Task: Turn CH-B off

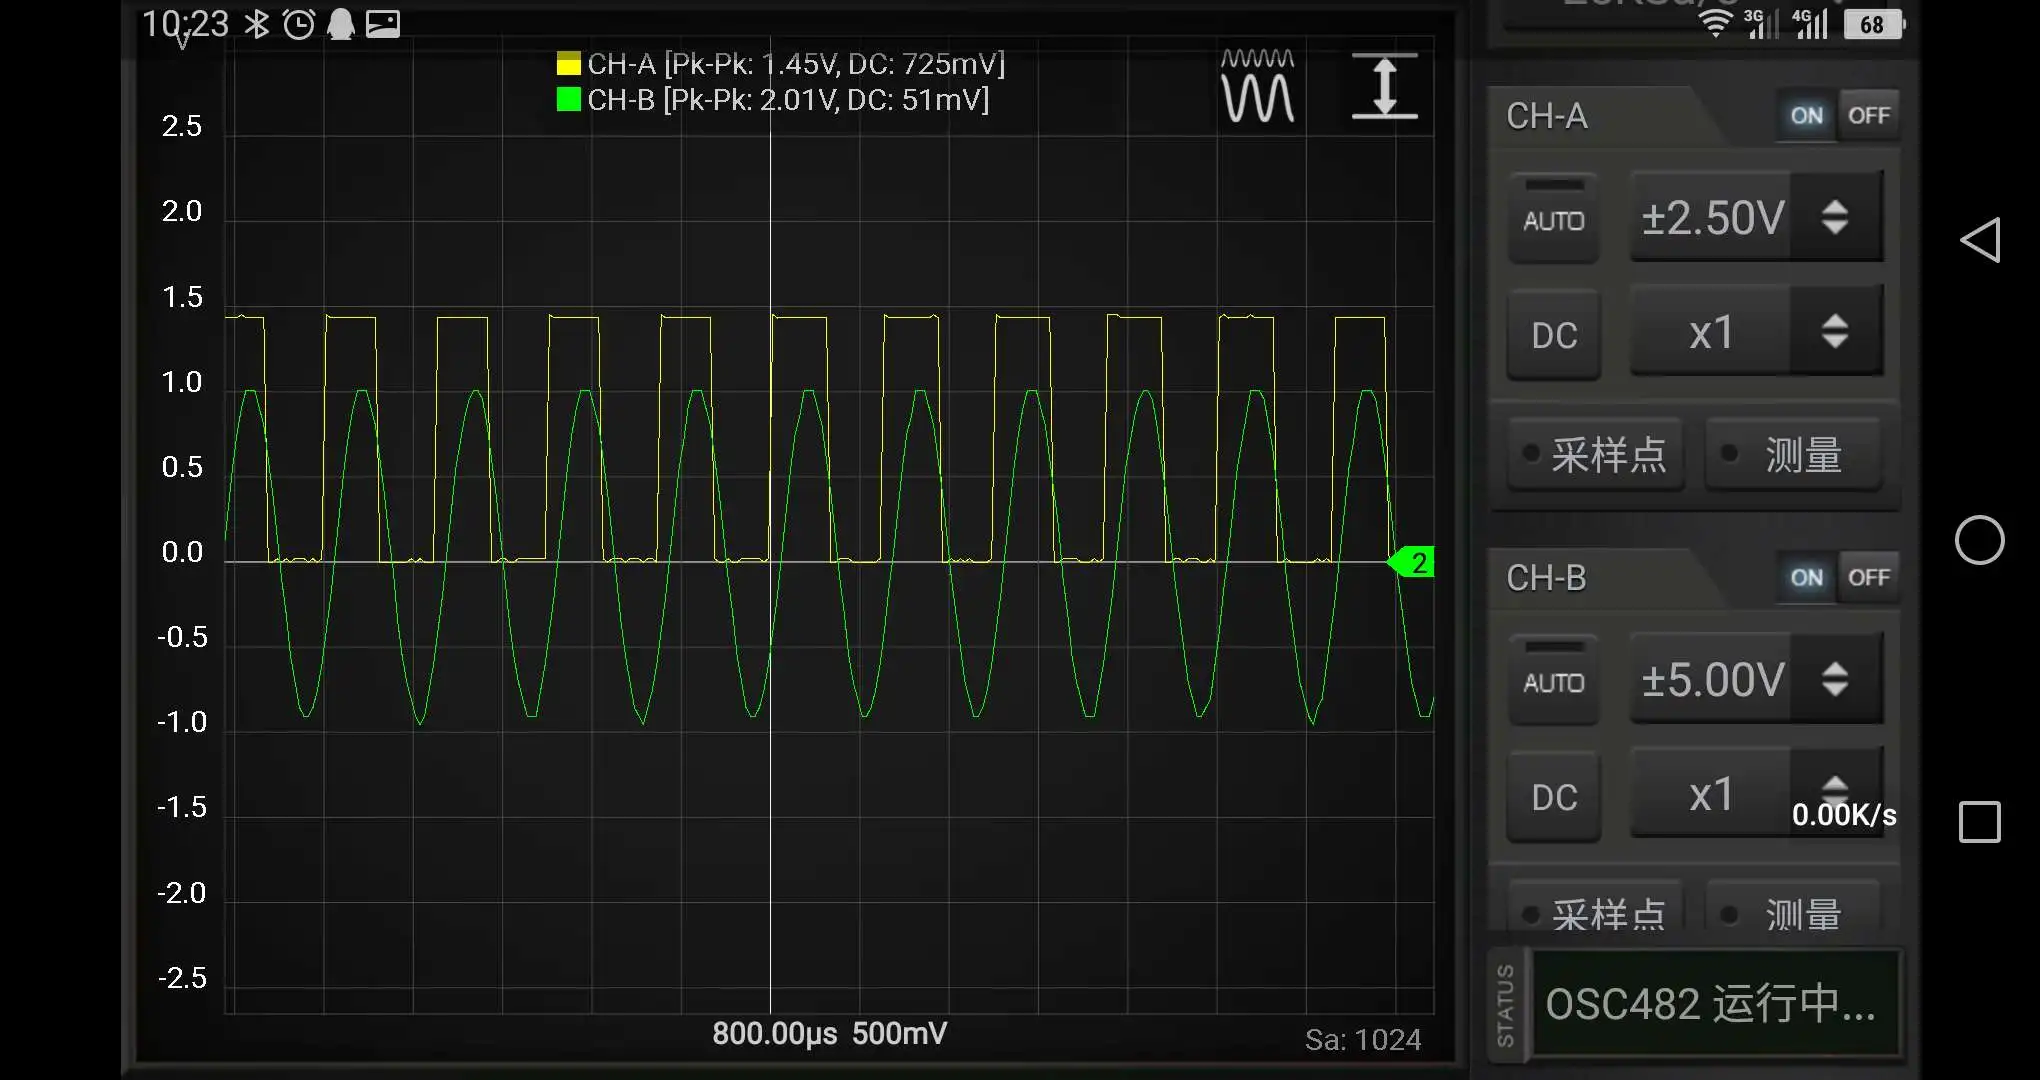Action: (x=1869, y=578)
